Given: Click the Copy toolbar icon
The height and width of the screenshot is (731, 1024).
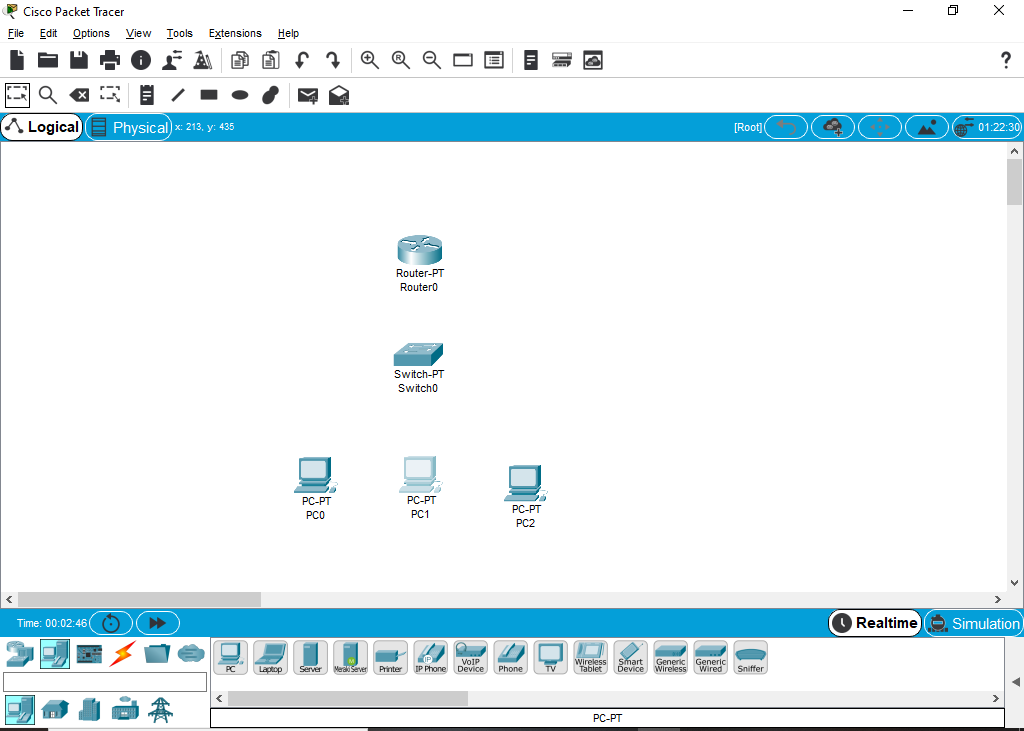Looking at the screenshot, I should [x=240, y=60].
